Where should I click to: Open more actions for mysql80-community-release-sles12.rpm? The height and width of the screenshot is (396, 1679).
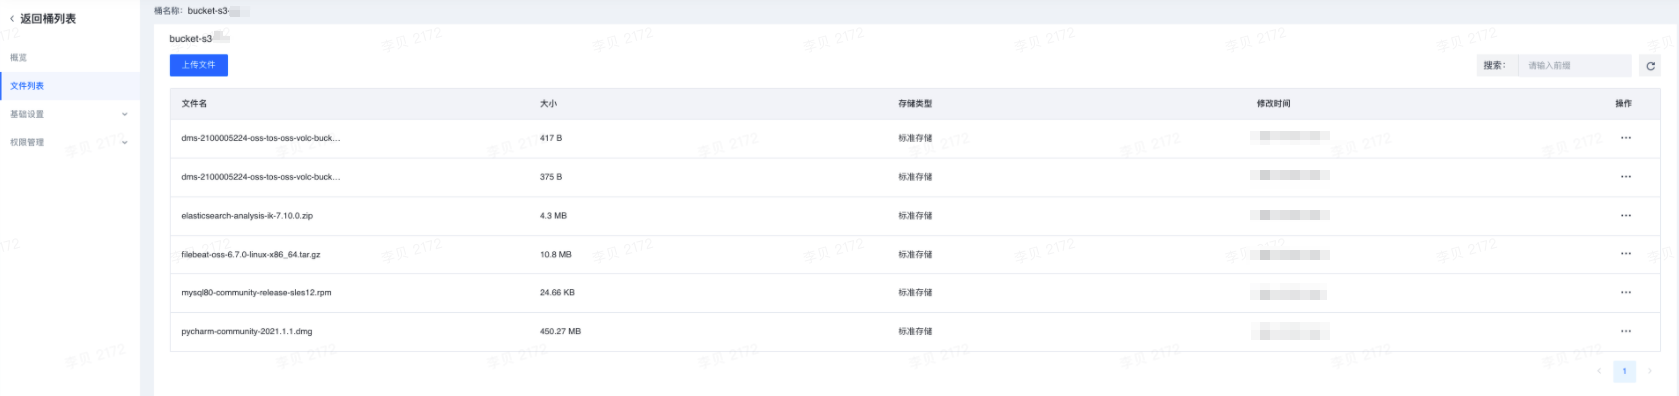coord(1625,293)
